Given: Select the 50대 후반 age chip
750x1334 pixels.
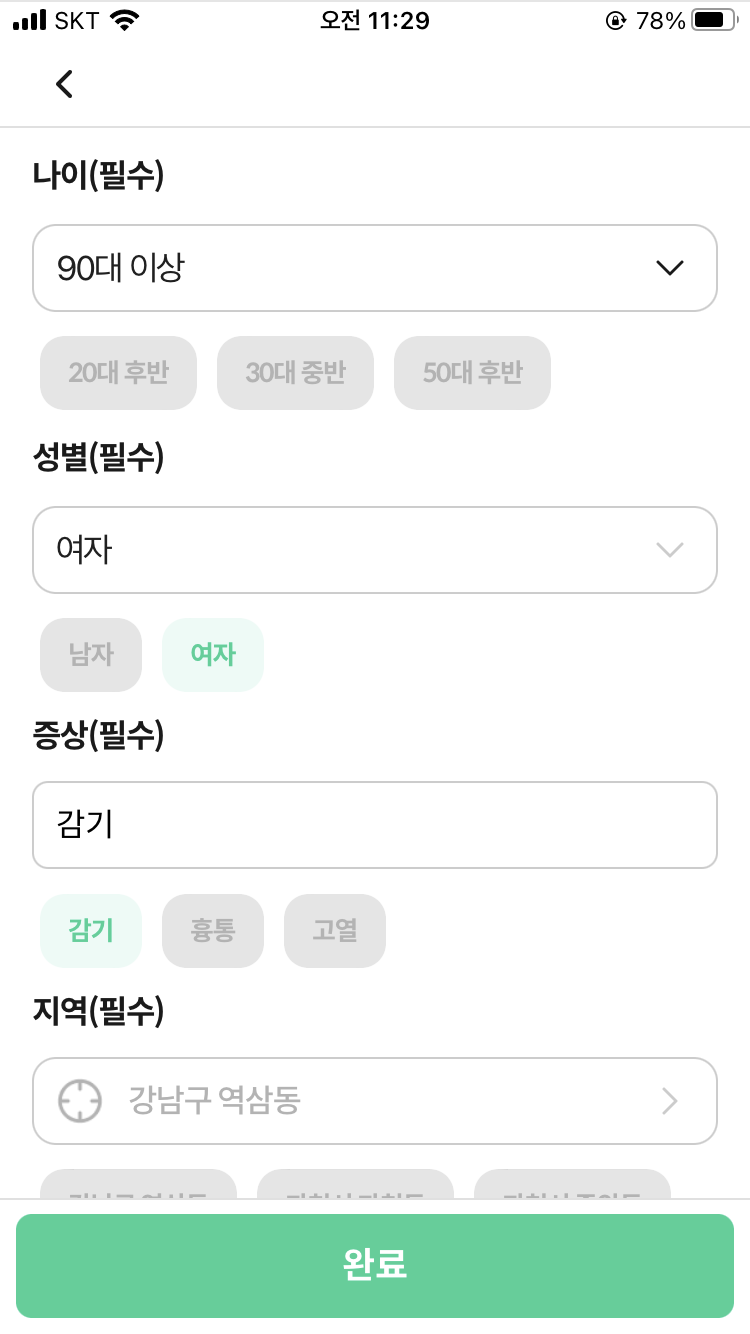Looking at the screenshot, I should [472, 373].
